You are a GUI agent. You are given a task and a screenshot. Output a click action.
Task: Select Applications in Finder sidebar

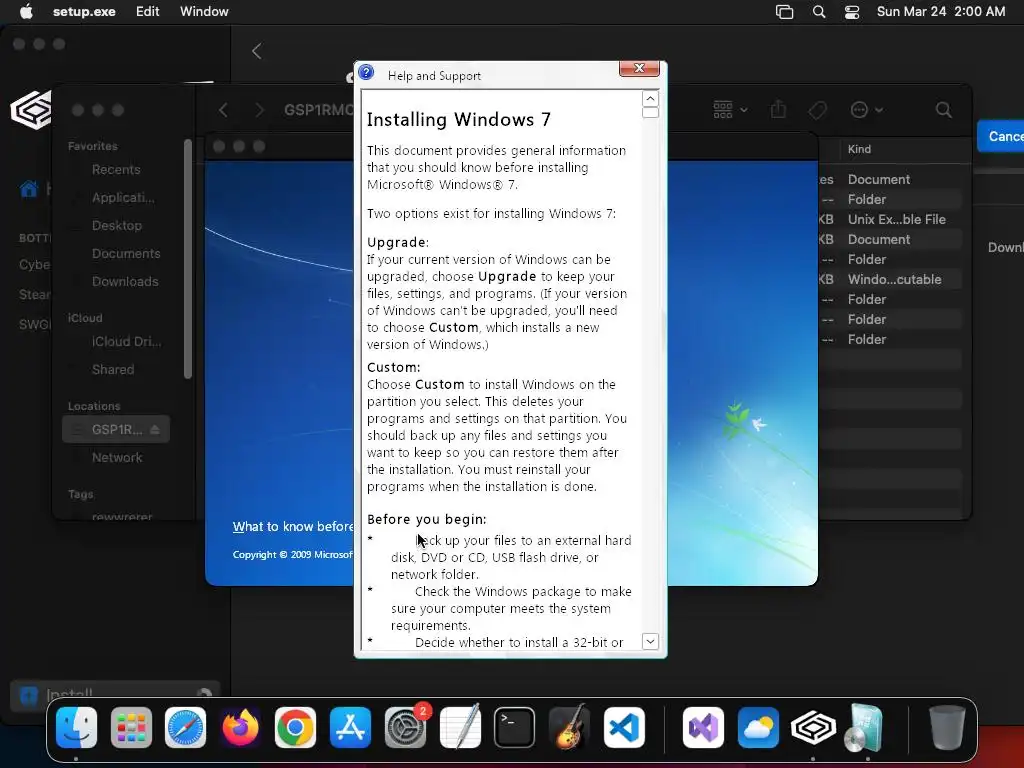click(123, 197)
